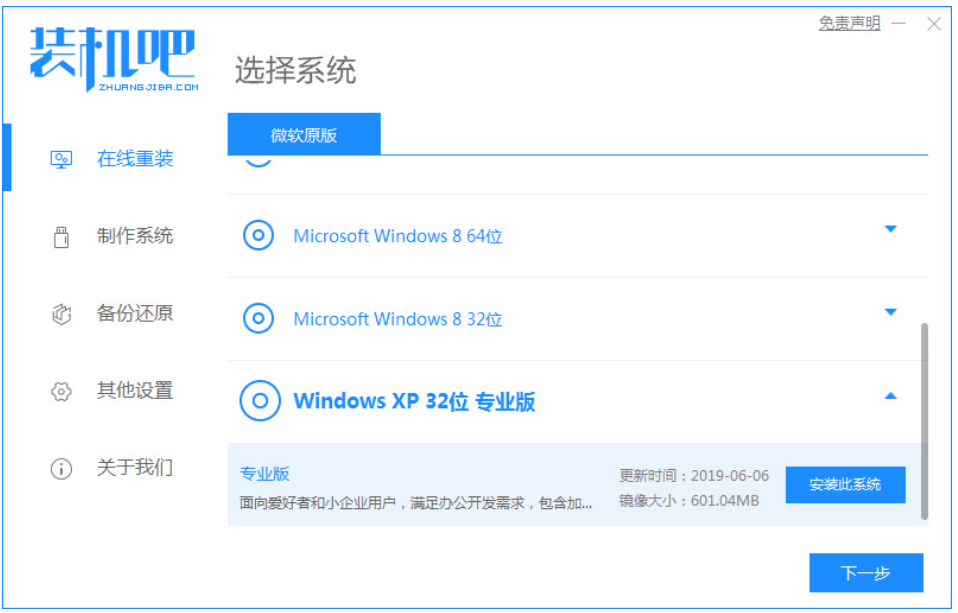The image size is (958, 613).
Task: Click the disc icon for Windows 8 32位
Action: point(258,318)
